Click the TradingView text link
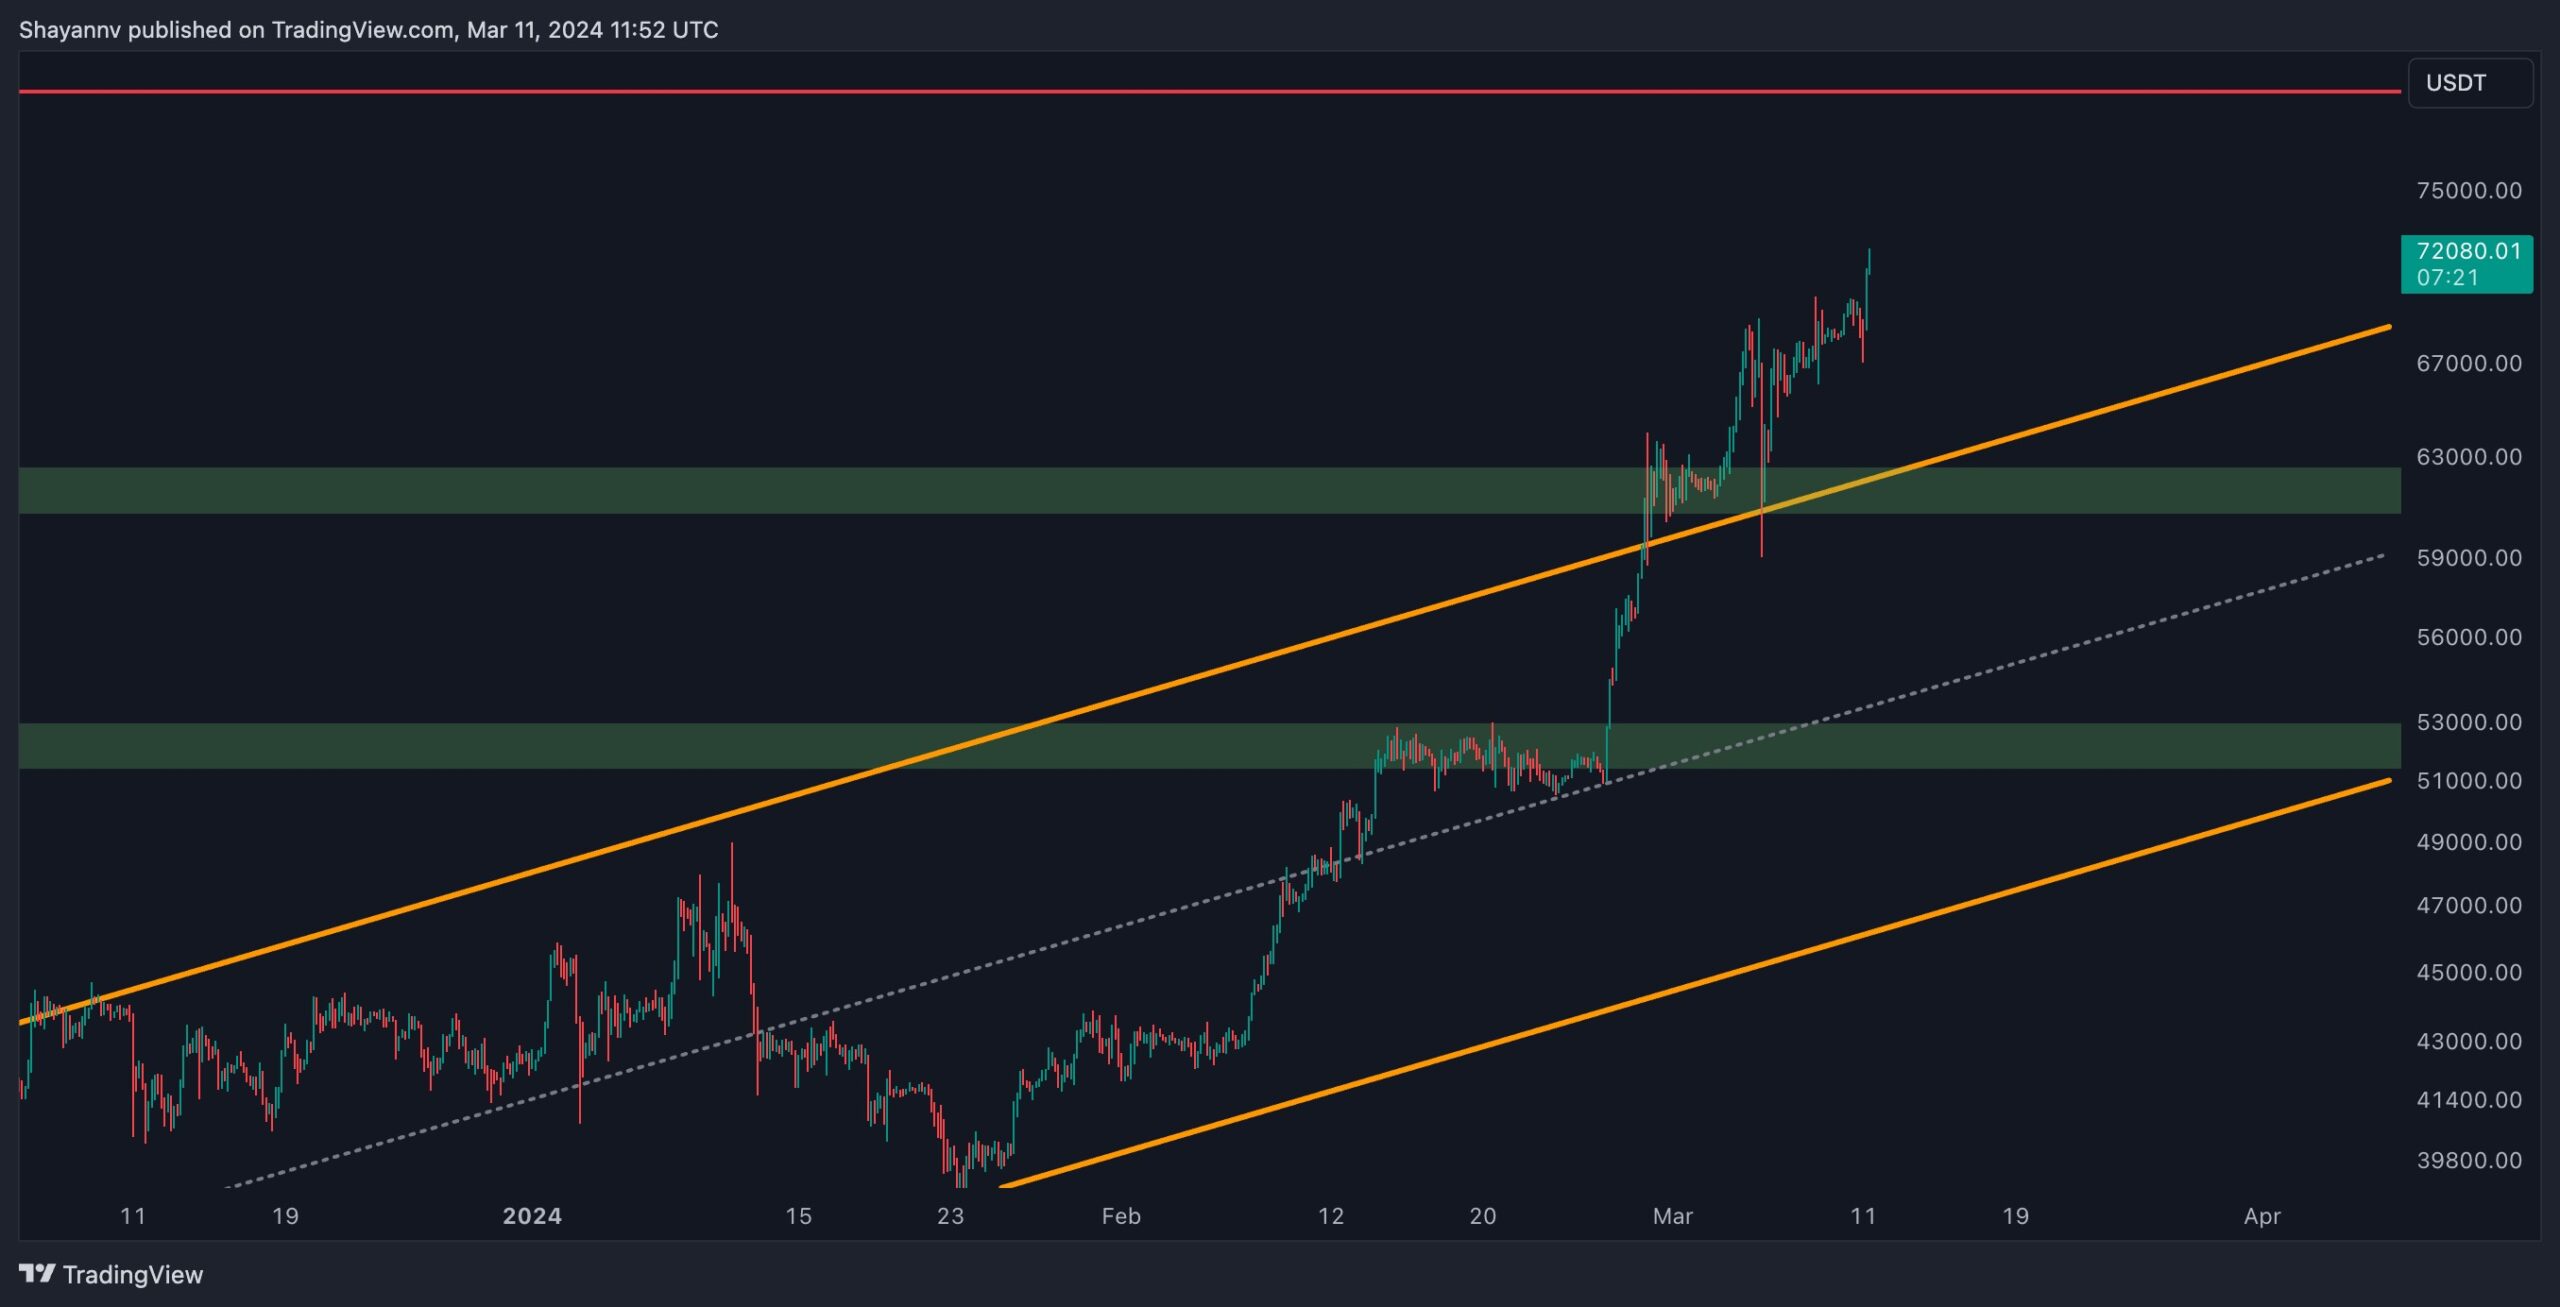 [x=132, y=1274]
